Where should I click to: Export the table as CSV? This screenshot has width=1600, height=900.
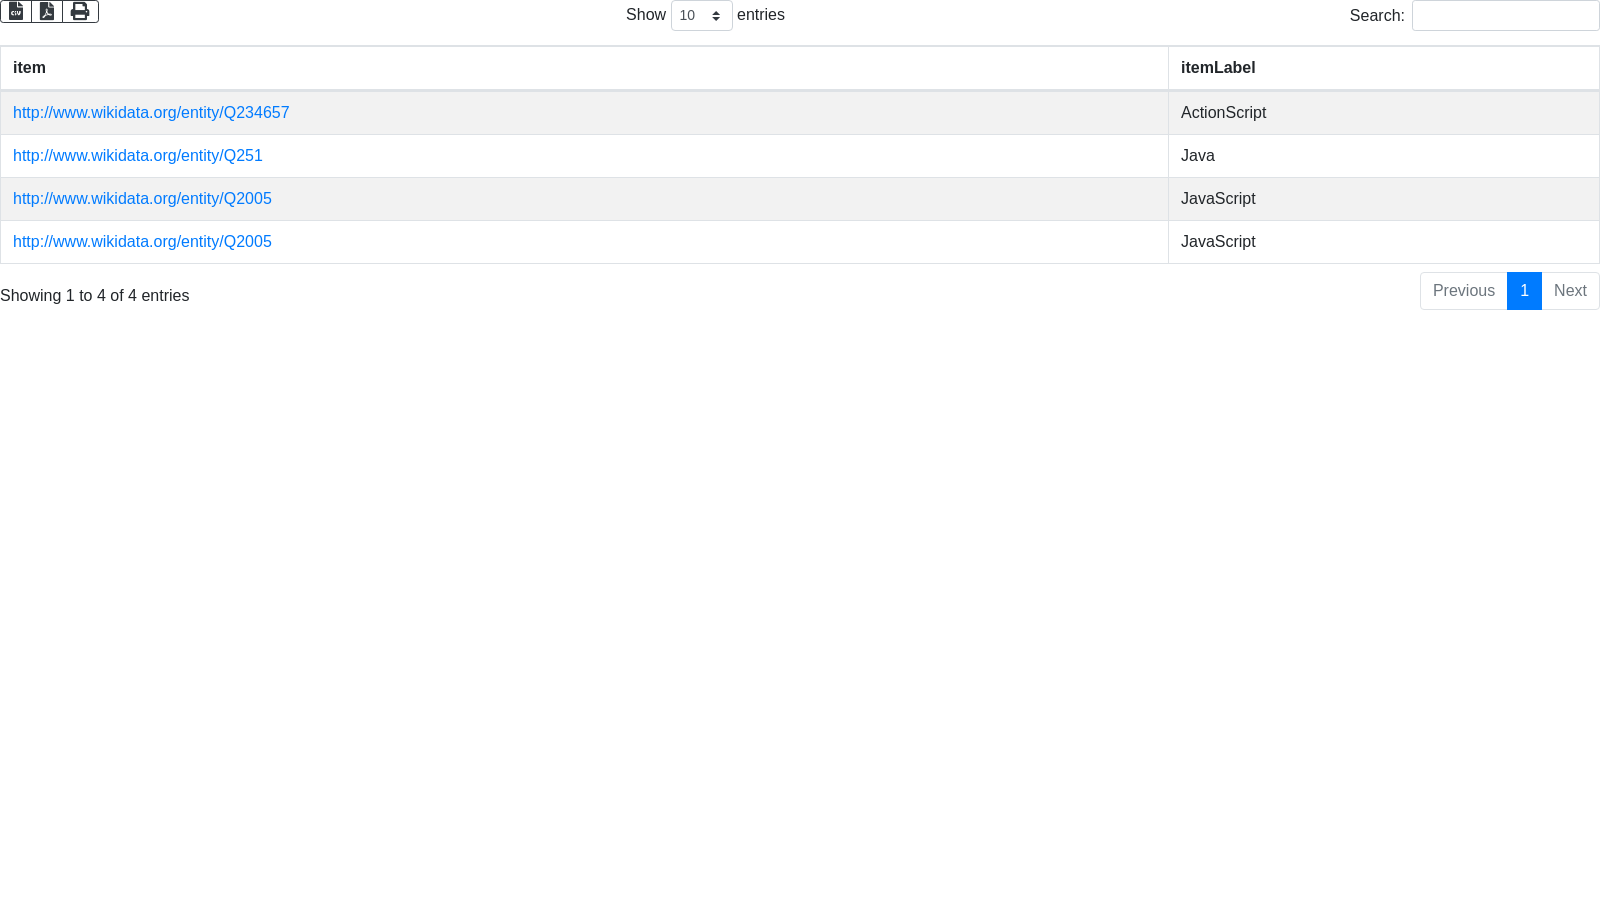click(x=16, y=11)
